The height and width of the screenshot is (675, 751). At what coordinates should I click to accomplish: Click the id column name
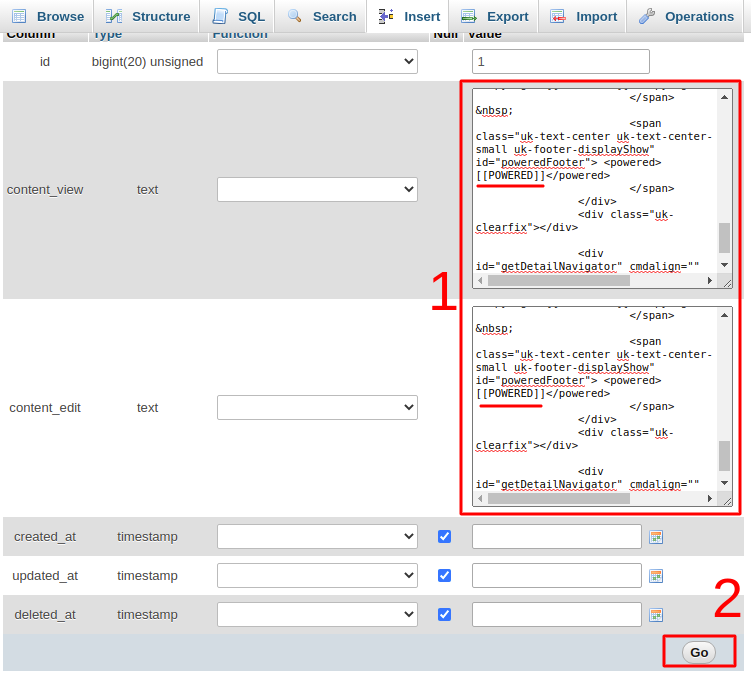coord(45,62)
